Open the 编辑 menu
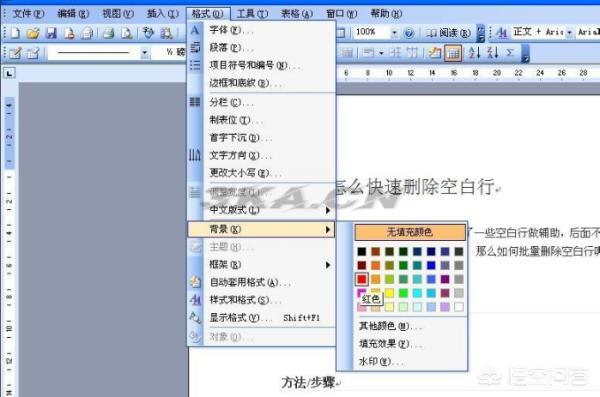The image size is (600, 397). [73, 14]
